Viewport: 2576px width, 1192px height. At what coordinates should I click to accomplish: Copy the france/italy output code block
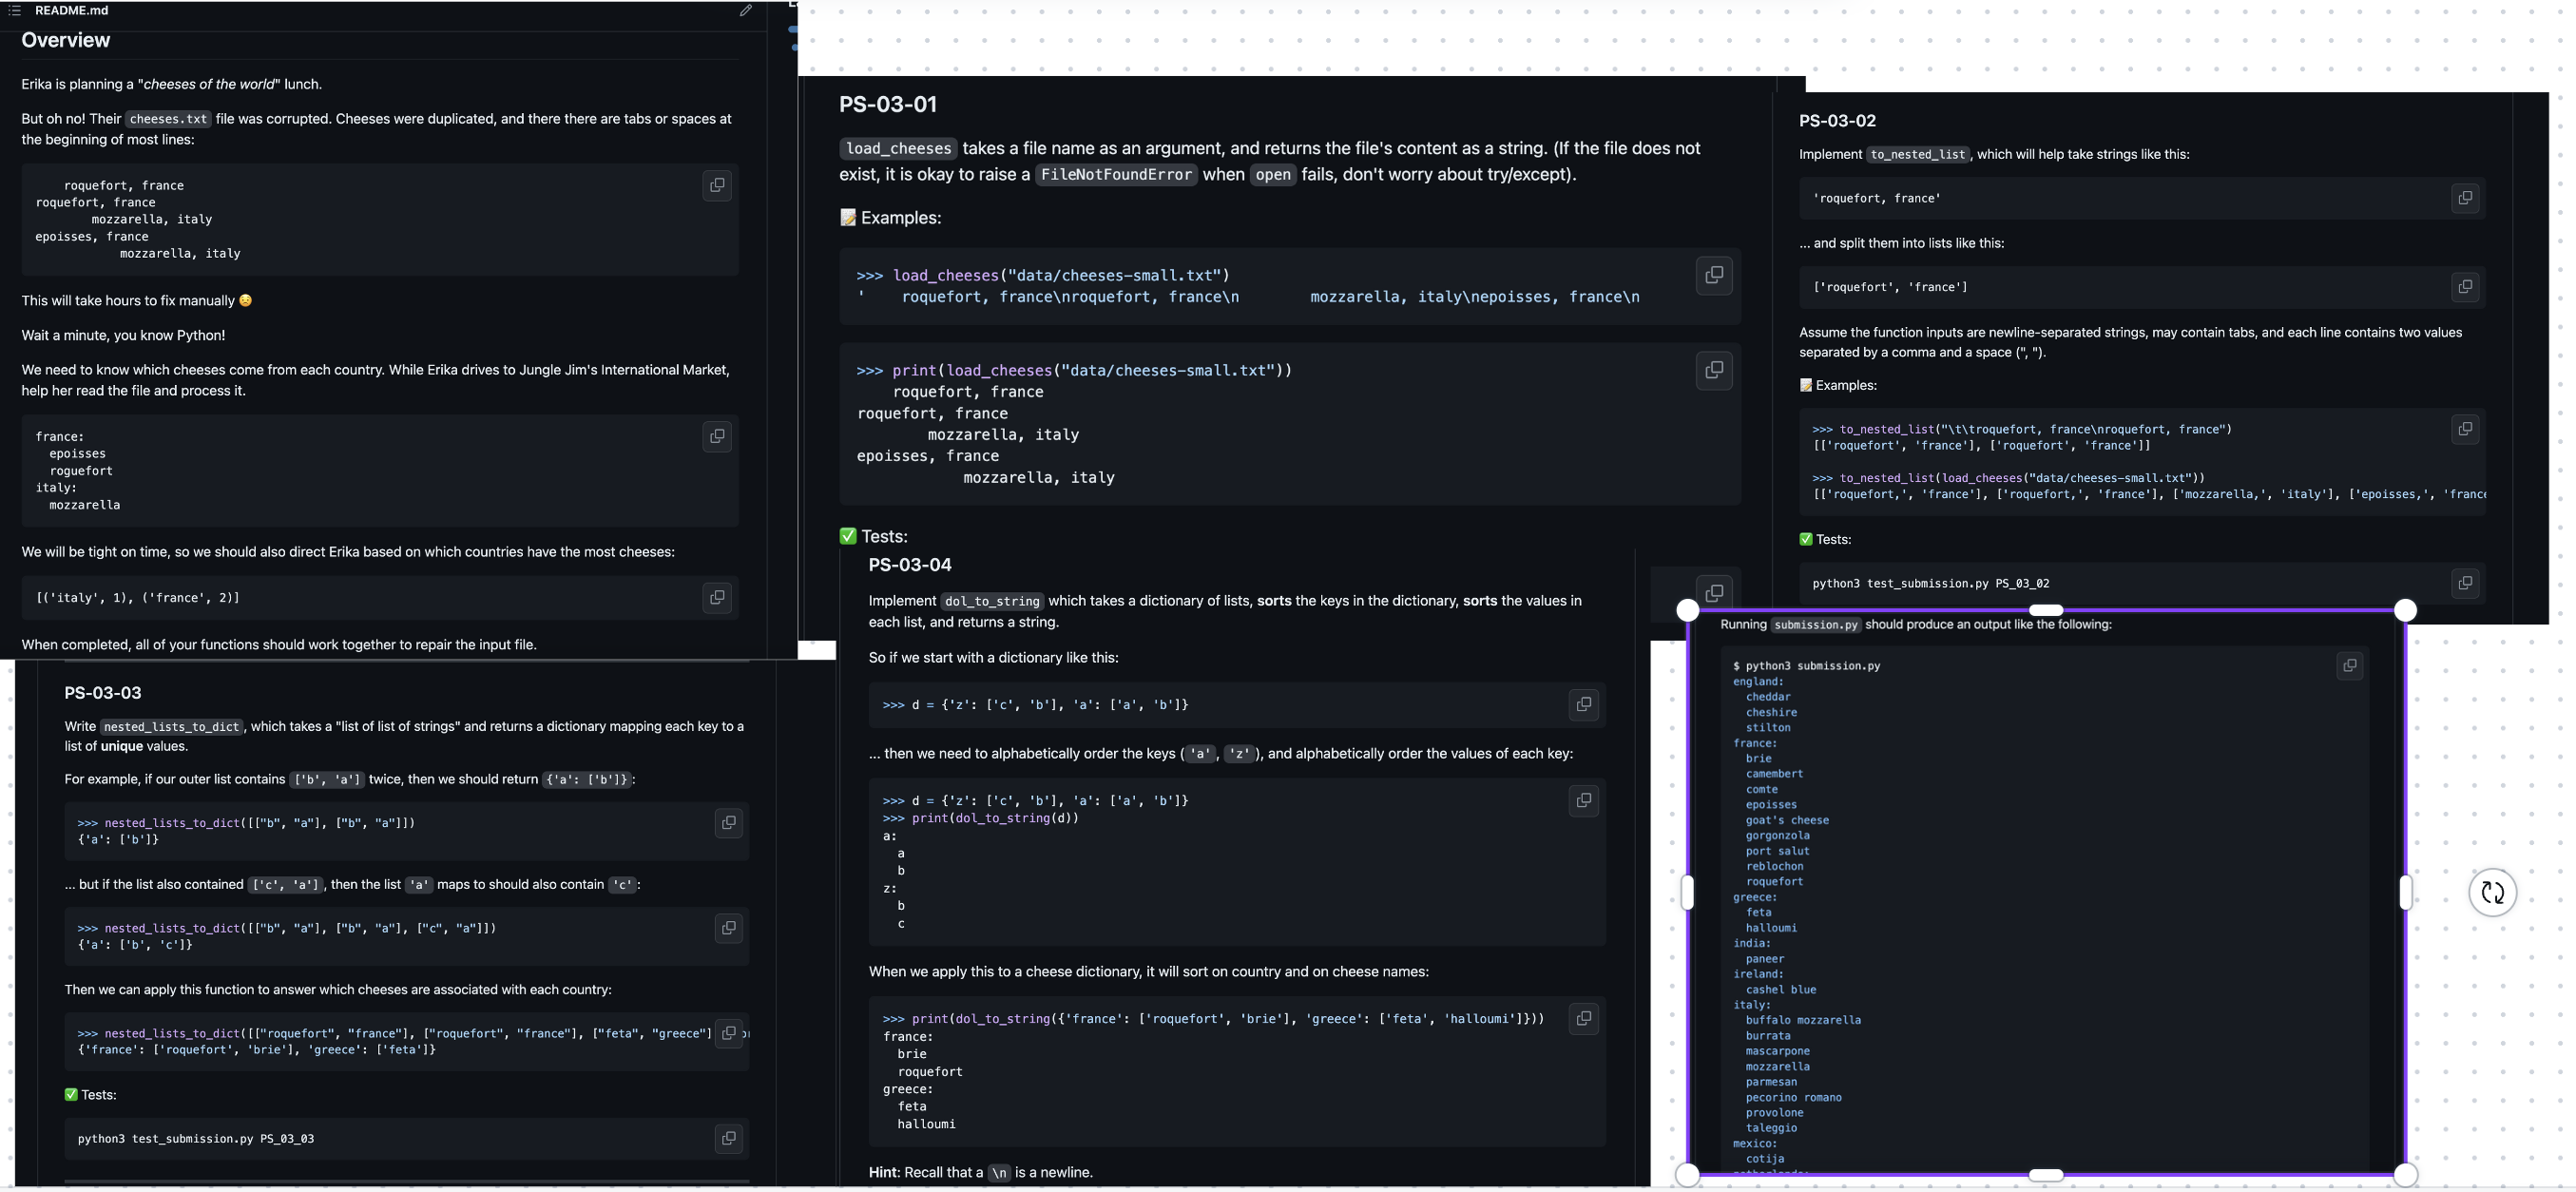716,436
